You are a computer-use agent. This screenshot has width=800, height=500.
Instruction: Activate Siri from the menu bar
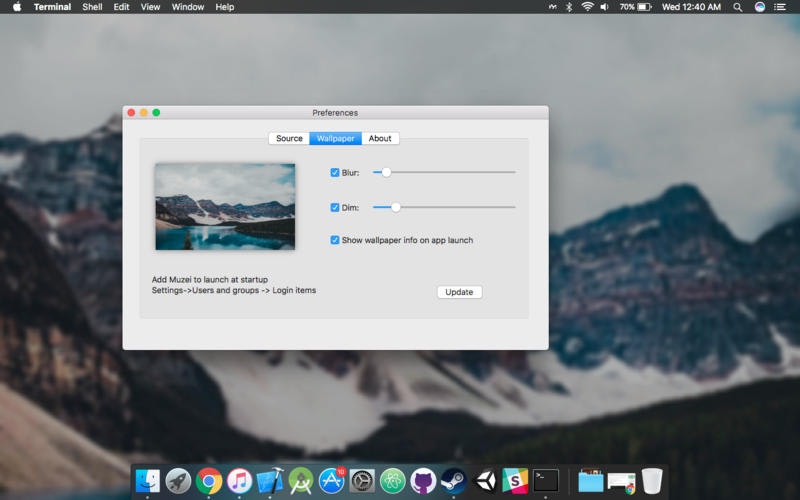tap(760, 7)
